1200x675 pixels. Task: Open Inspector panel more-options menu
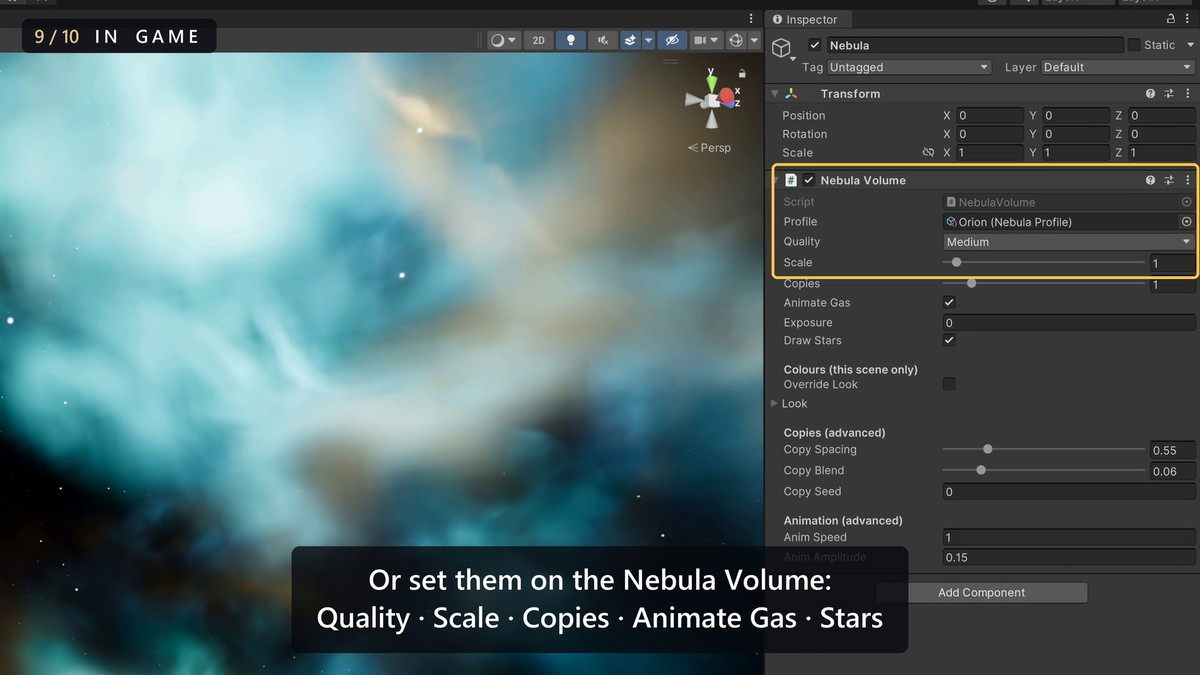[1188, 19]
